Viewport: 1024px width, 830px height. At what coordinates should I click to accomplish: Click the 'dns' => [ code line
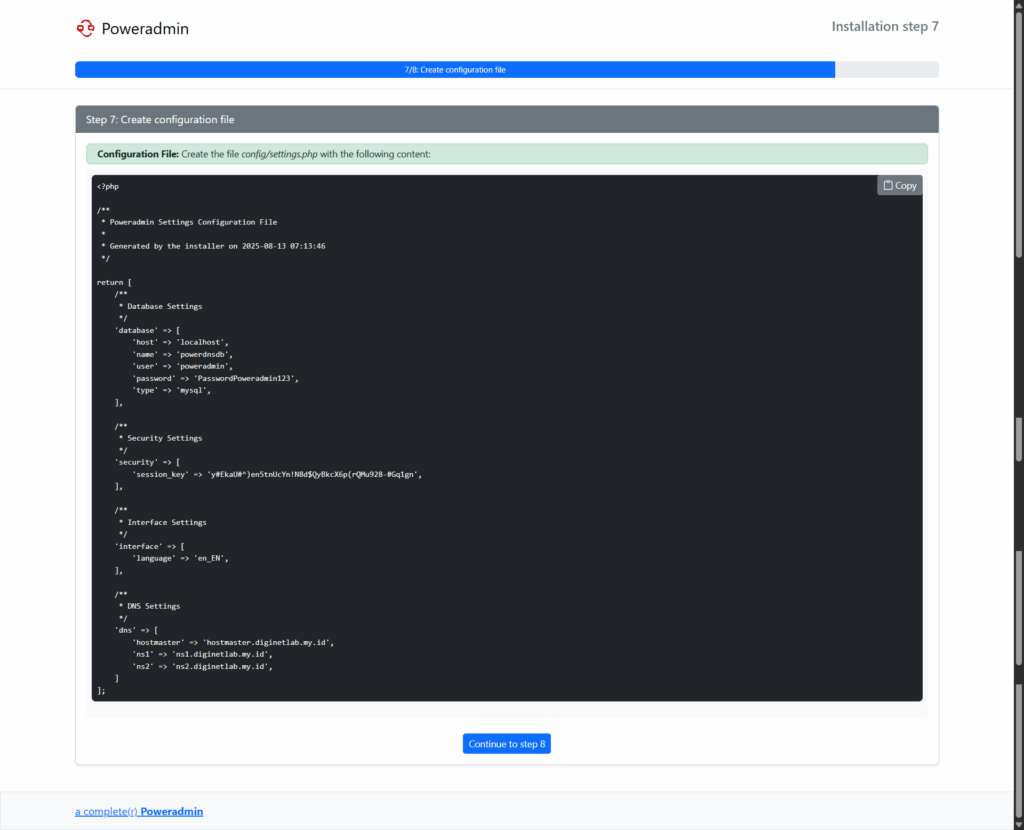(136, 630)
